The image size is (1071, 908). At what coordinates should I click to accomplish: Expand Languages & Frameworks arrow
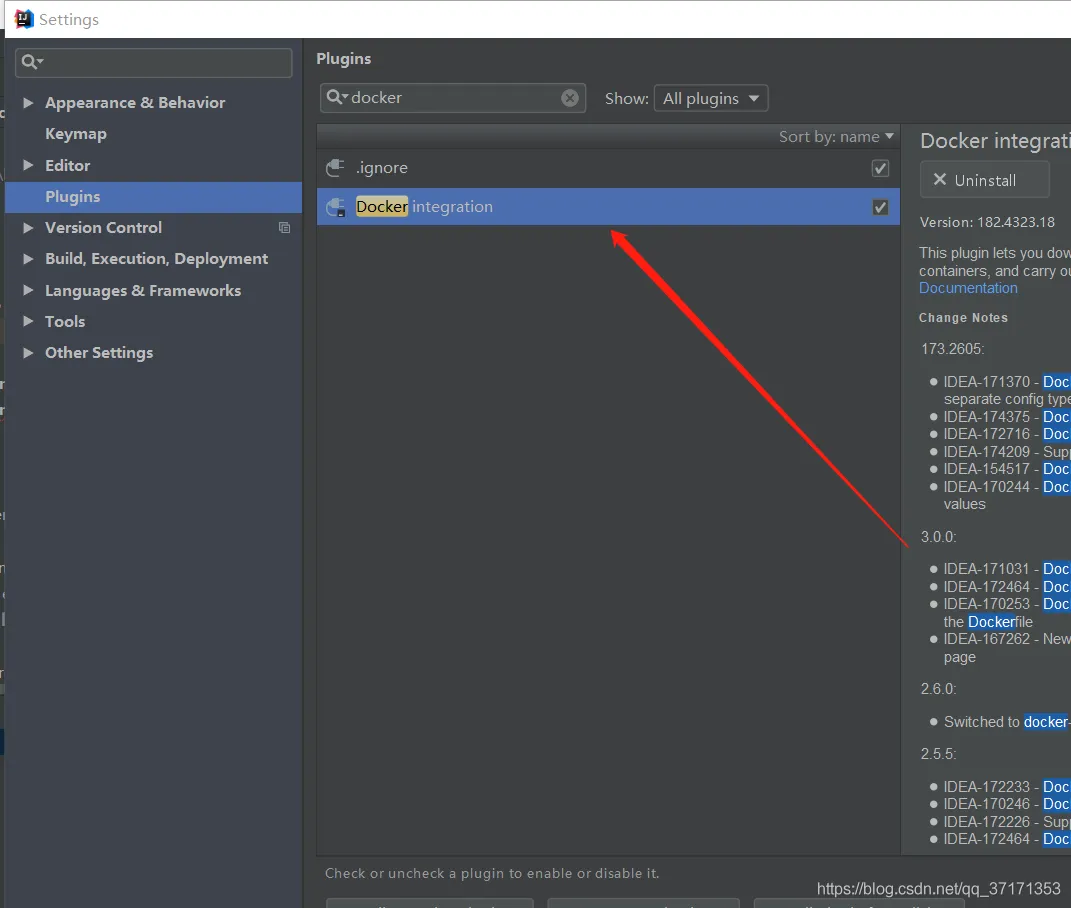coord(28,290)
